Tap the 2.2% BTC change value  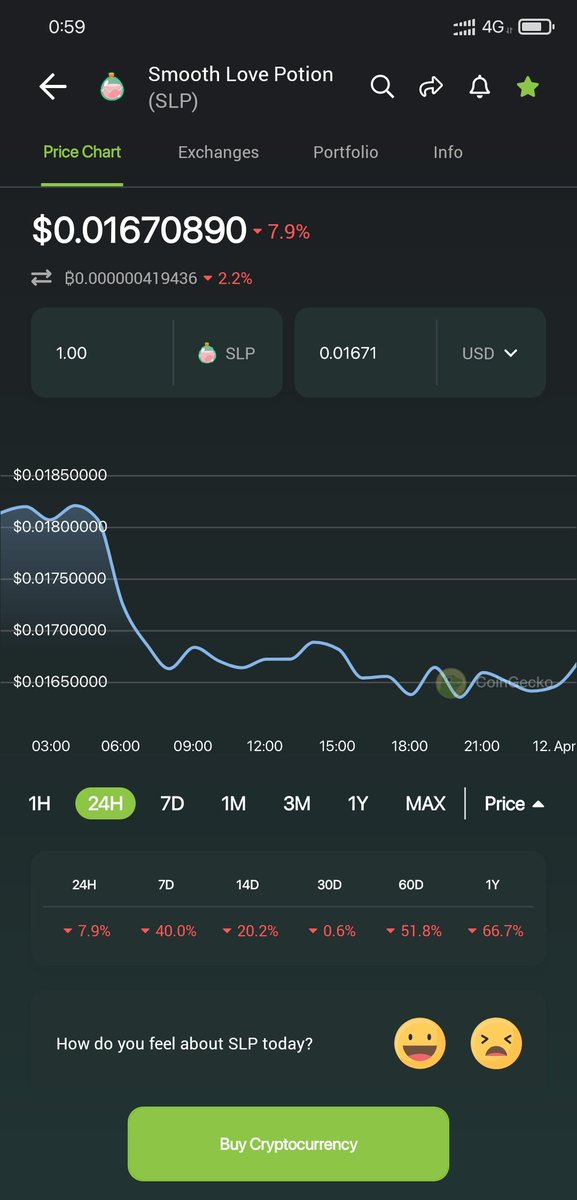227,278
